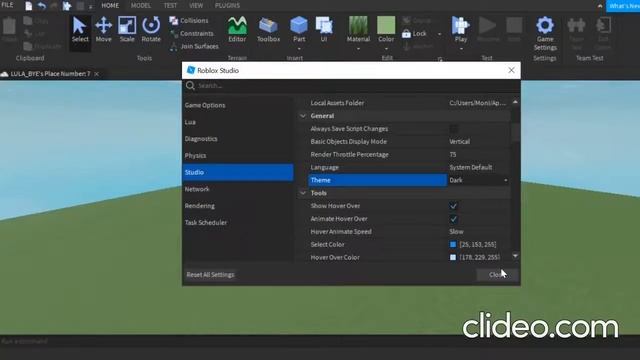The height and width of the screenshot is (360, 640).
Task: Click the Select Color blue swatch
Action: pyautogui.click(x=453, y=244)
